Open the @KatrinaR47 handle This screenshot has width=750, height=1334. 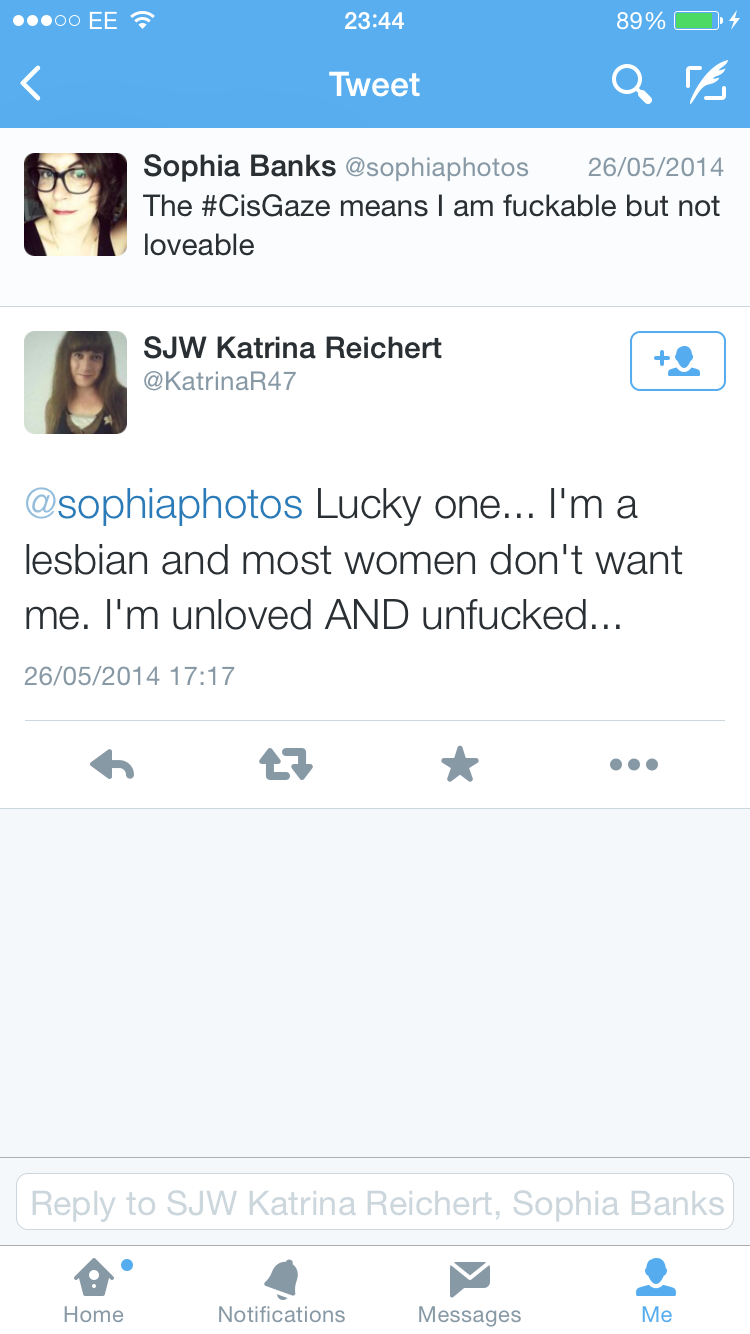tap(220, 381)
